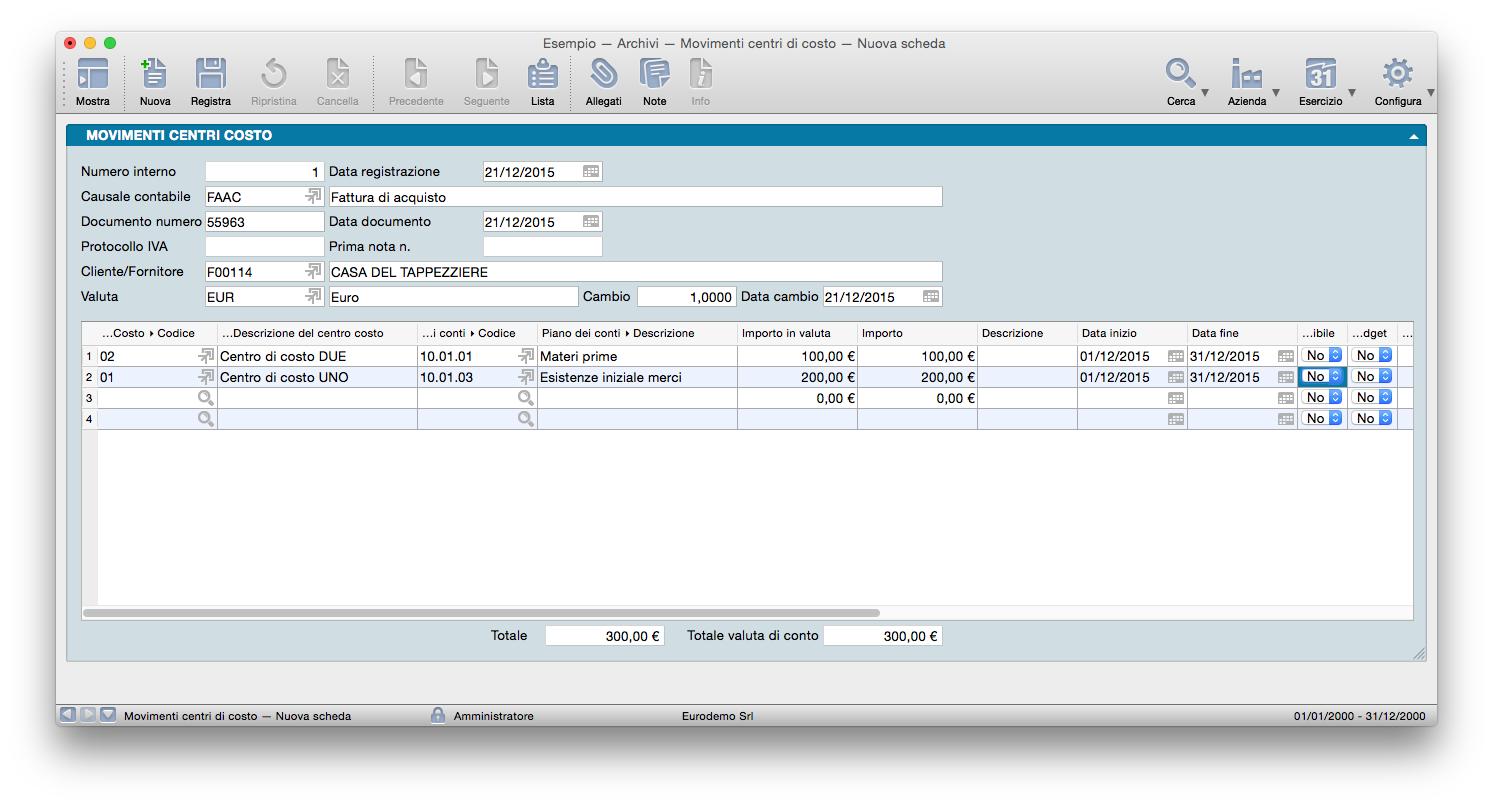Select the cell Esistenze iniziale merci
This screenshot has height=806, width=1493.
[x=638, y=377]
